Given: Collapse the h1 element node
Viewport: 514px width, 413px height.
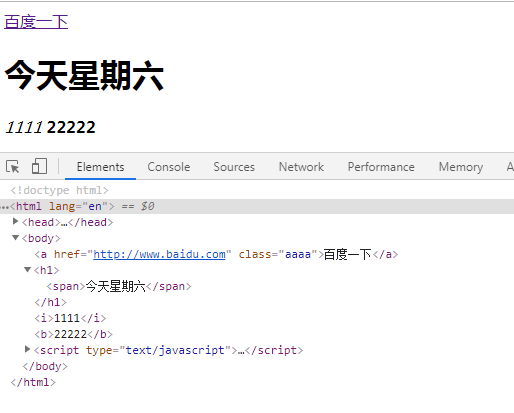Looking at the screenshot, I should (27, 269).
